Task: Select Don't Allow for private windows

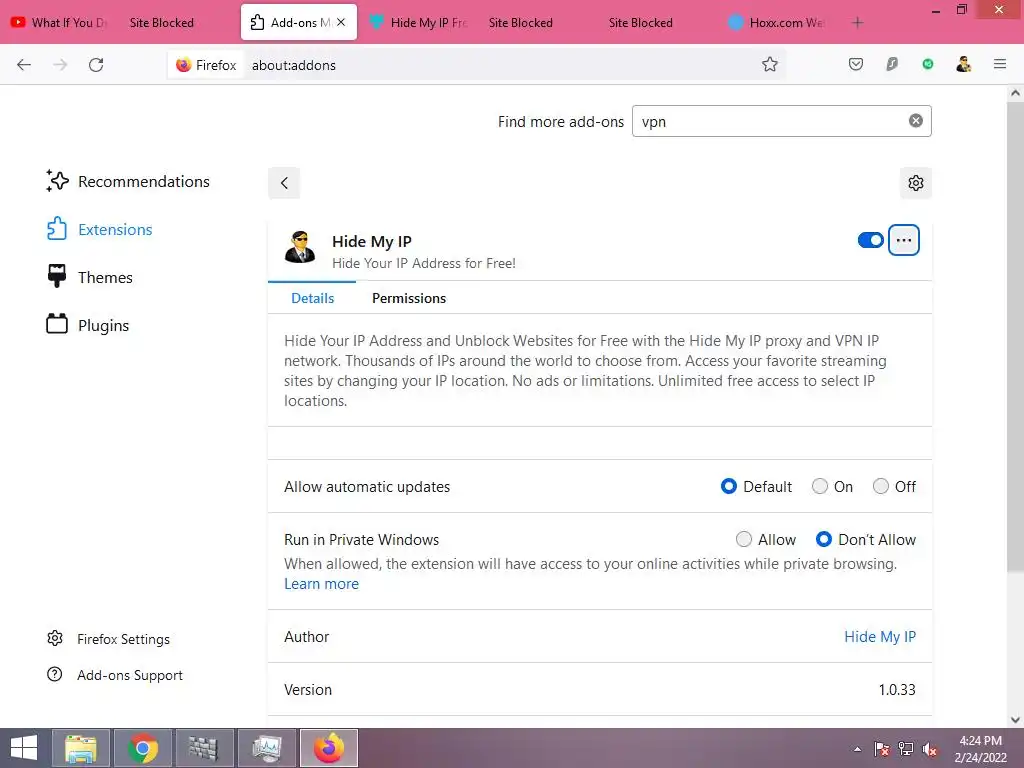Action: (x=824, y=539)
